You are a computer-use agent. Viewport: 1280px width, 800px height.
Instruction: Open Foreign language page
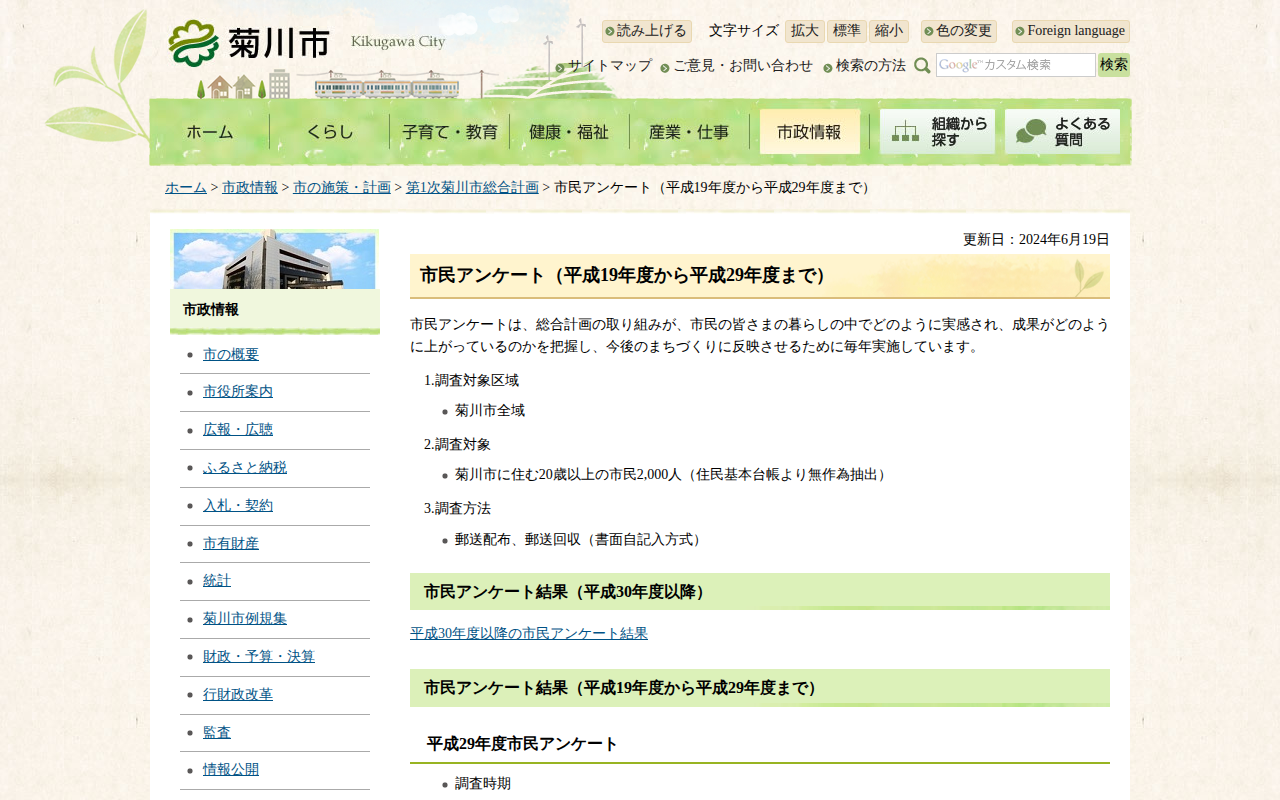tap(1071, 31)
